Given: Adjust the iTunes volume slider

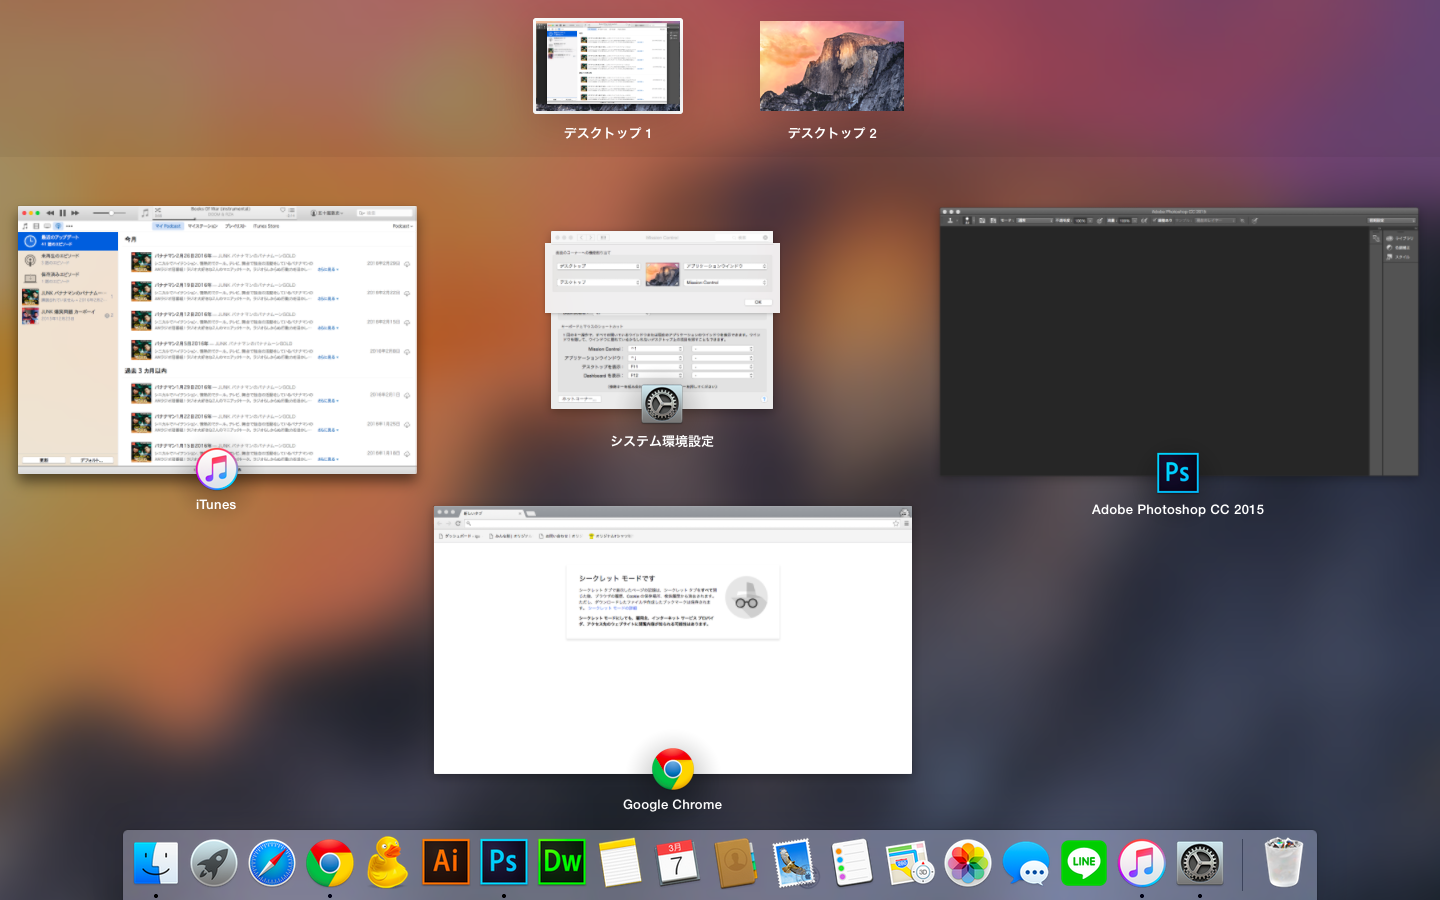Looking at the screenshot, I should tap(110, 213).
